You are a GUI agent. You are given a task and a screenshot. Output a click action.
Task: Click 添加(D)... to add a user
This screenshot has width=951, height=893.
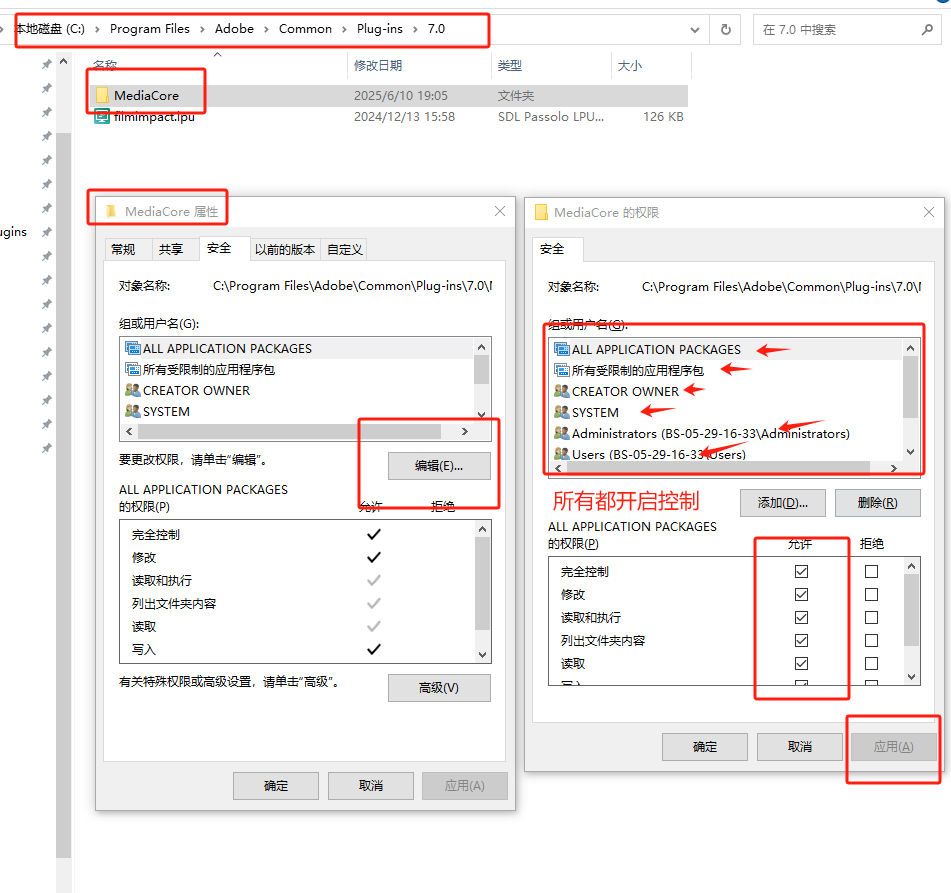click(x=782, y=503)
